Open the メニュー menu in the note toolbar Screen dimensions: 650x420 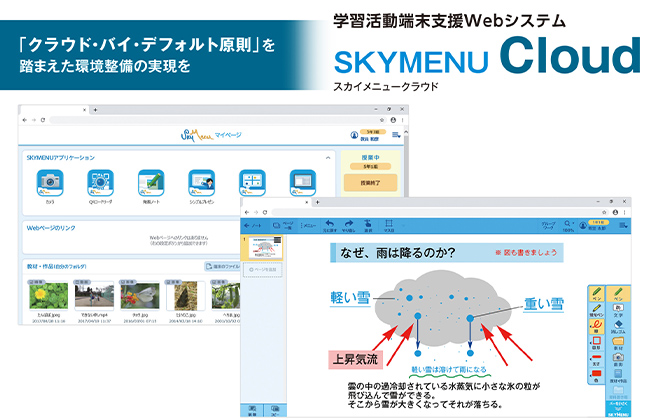coord(309,226)
